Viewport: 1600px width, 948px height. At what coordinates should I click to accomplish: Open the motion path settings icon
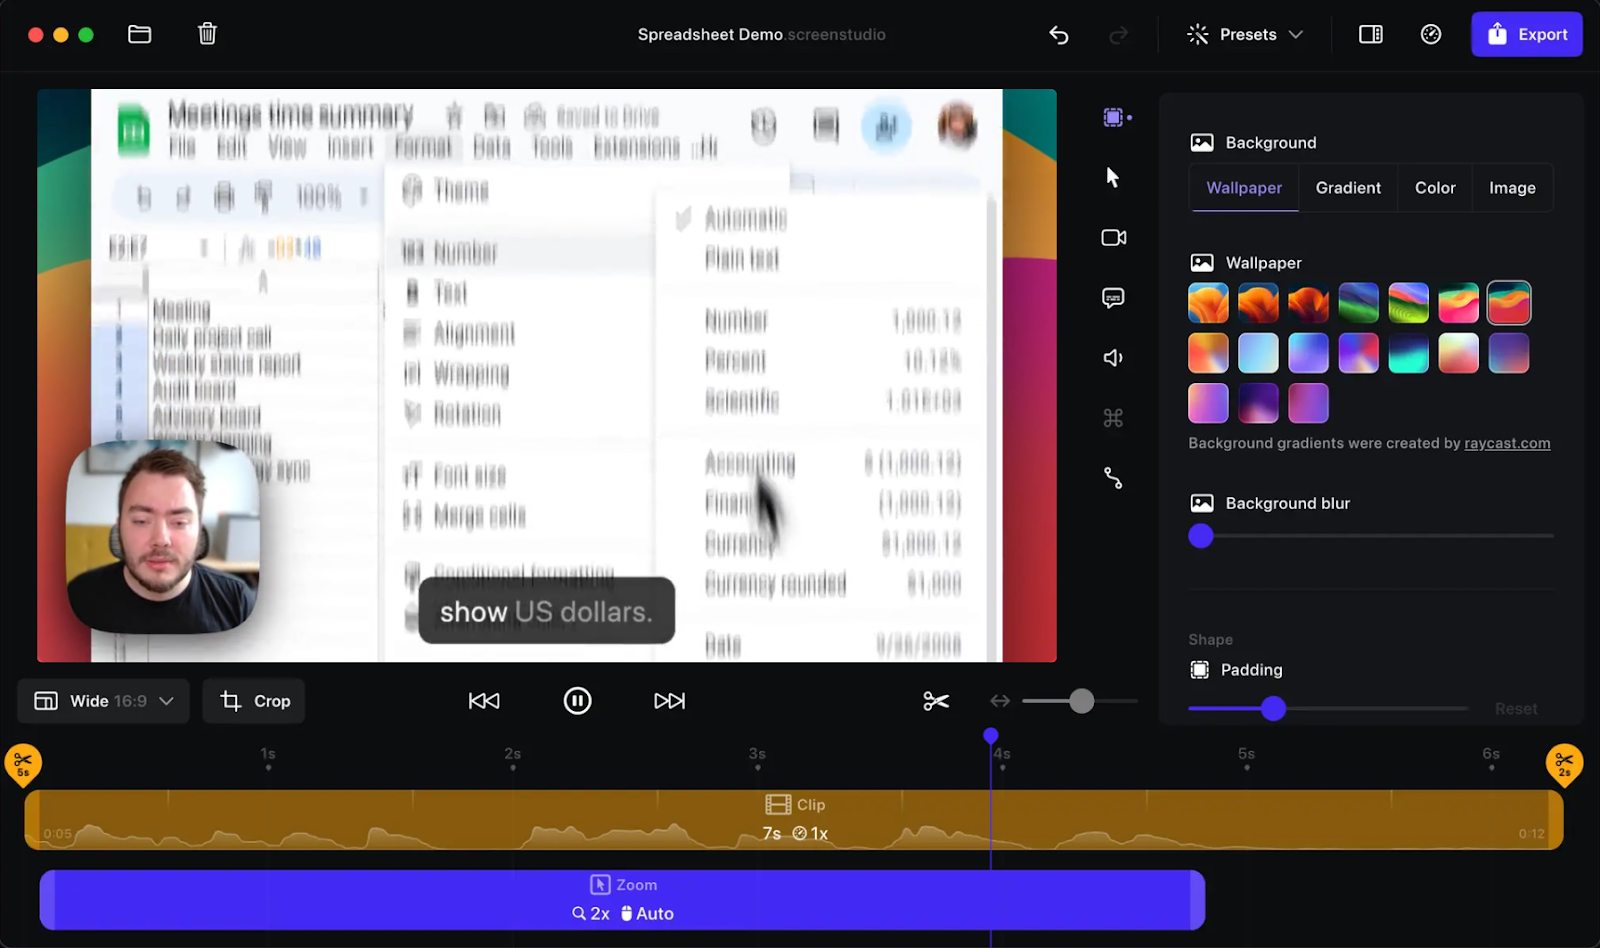[x=1113, y=478]
